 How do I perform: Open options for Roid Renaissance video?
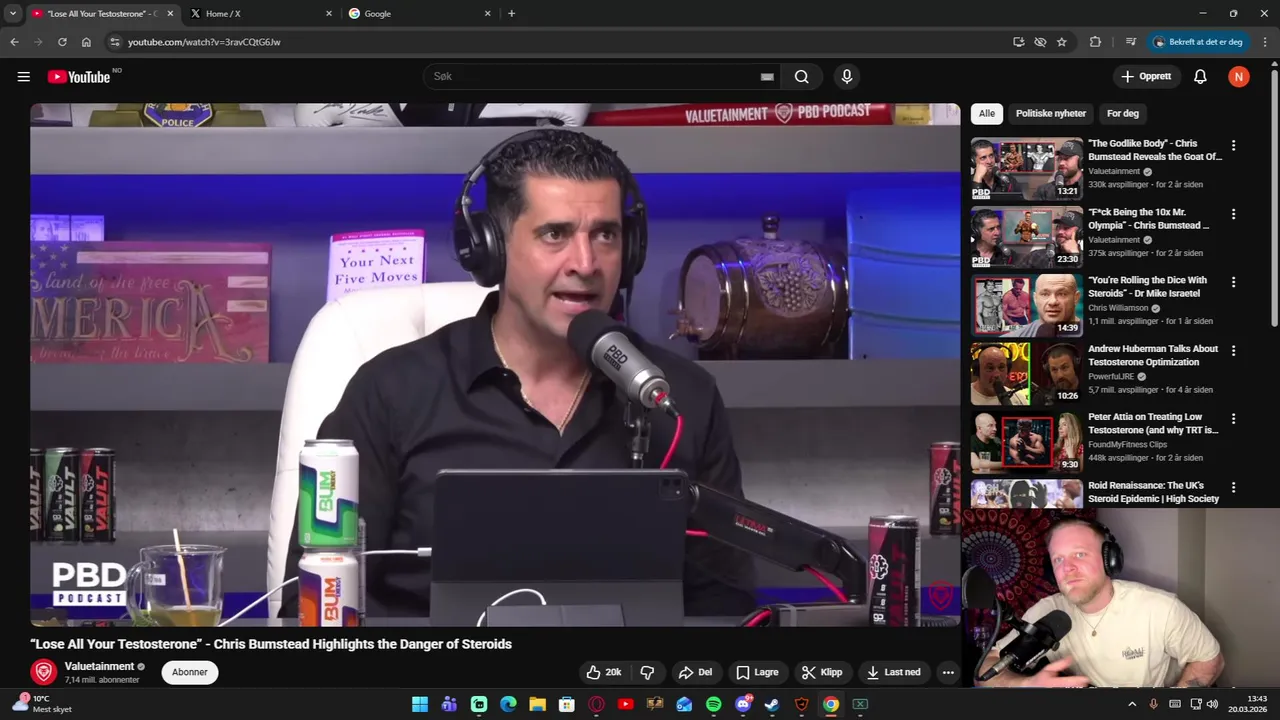coord(1233,487)
